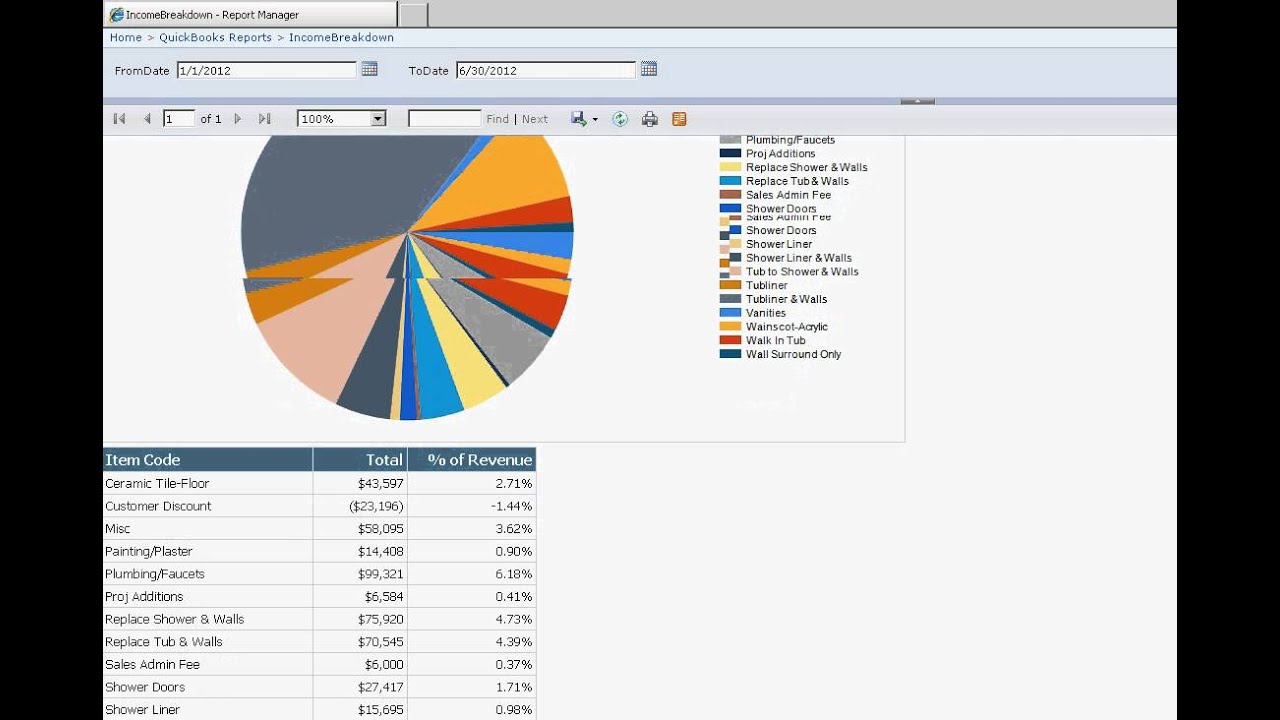This screenshot has width=1280, height=720.
Task: Click the Internet Explorer tab icon
Action: [116, 15]
